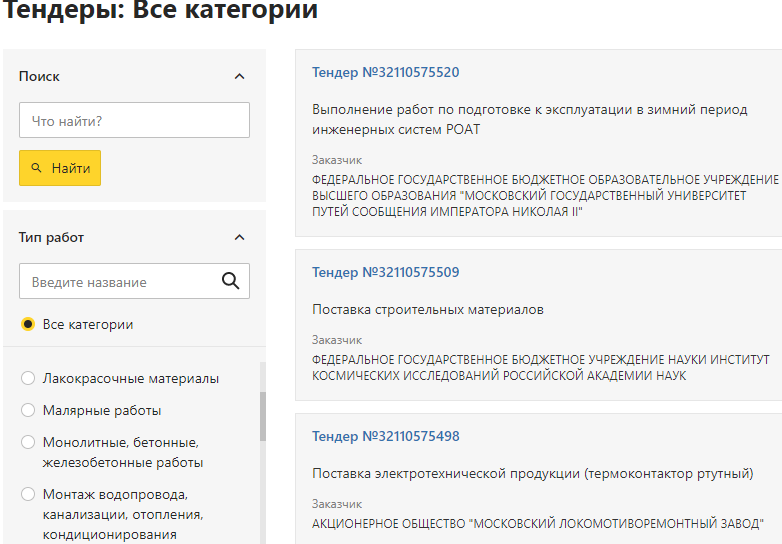782x544 pixels.
Task: Select Монтаж водопровода, канализации radio option
Action: (x=28, y=494)
